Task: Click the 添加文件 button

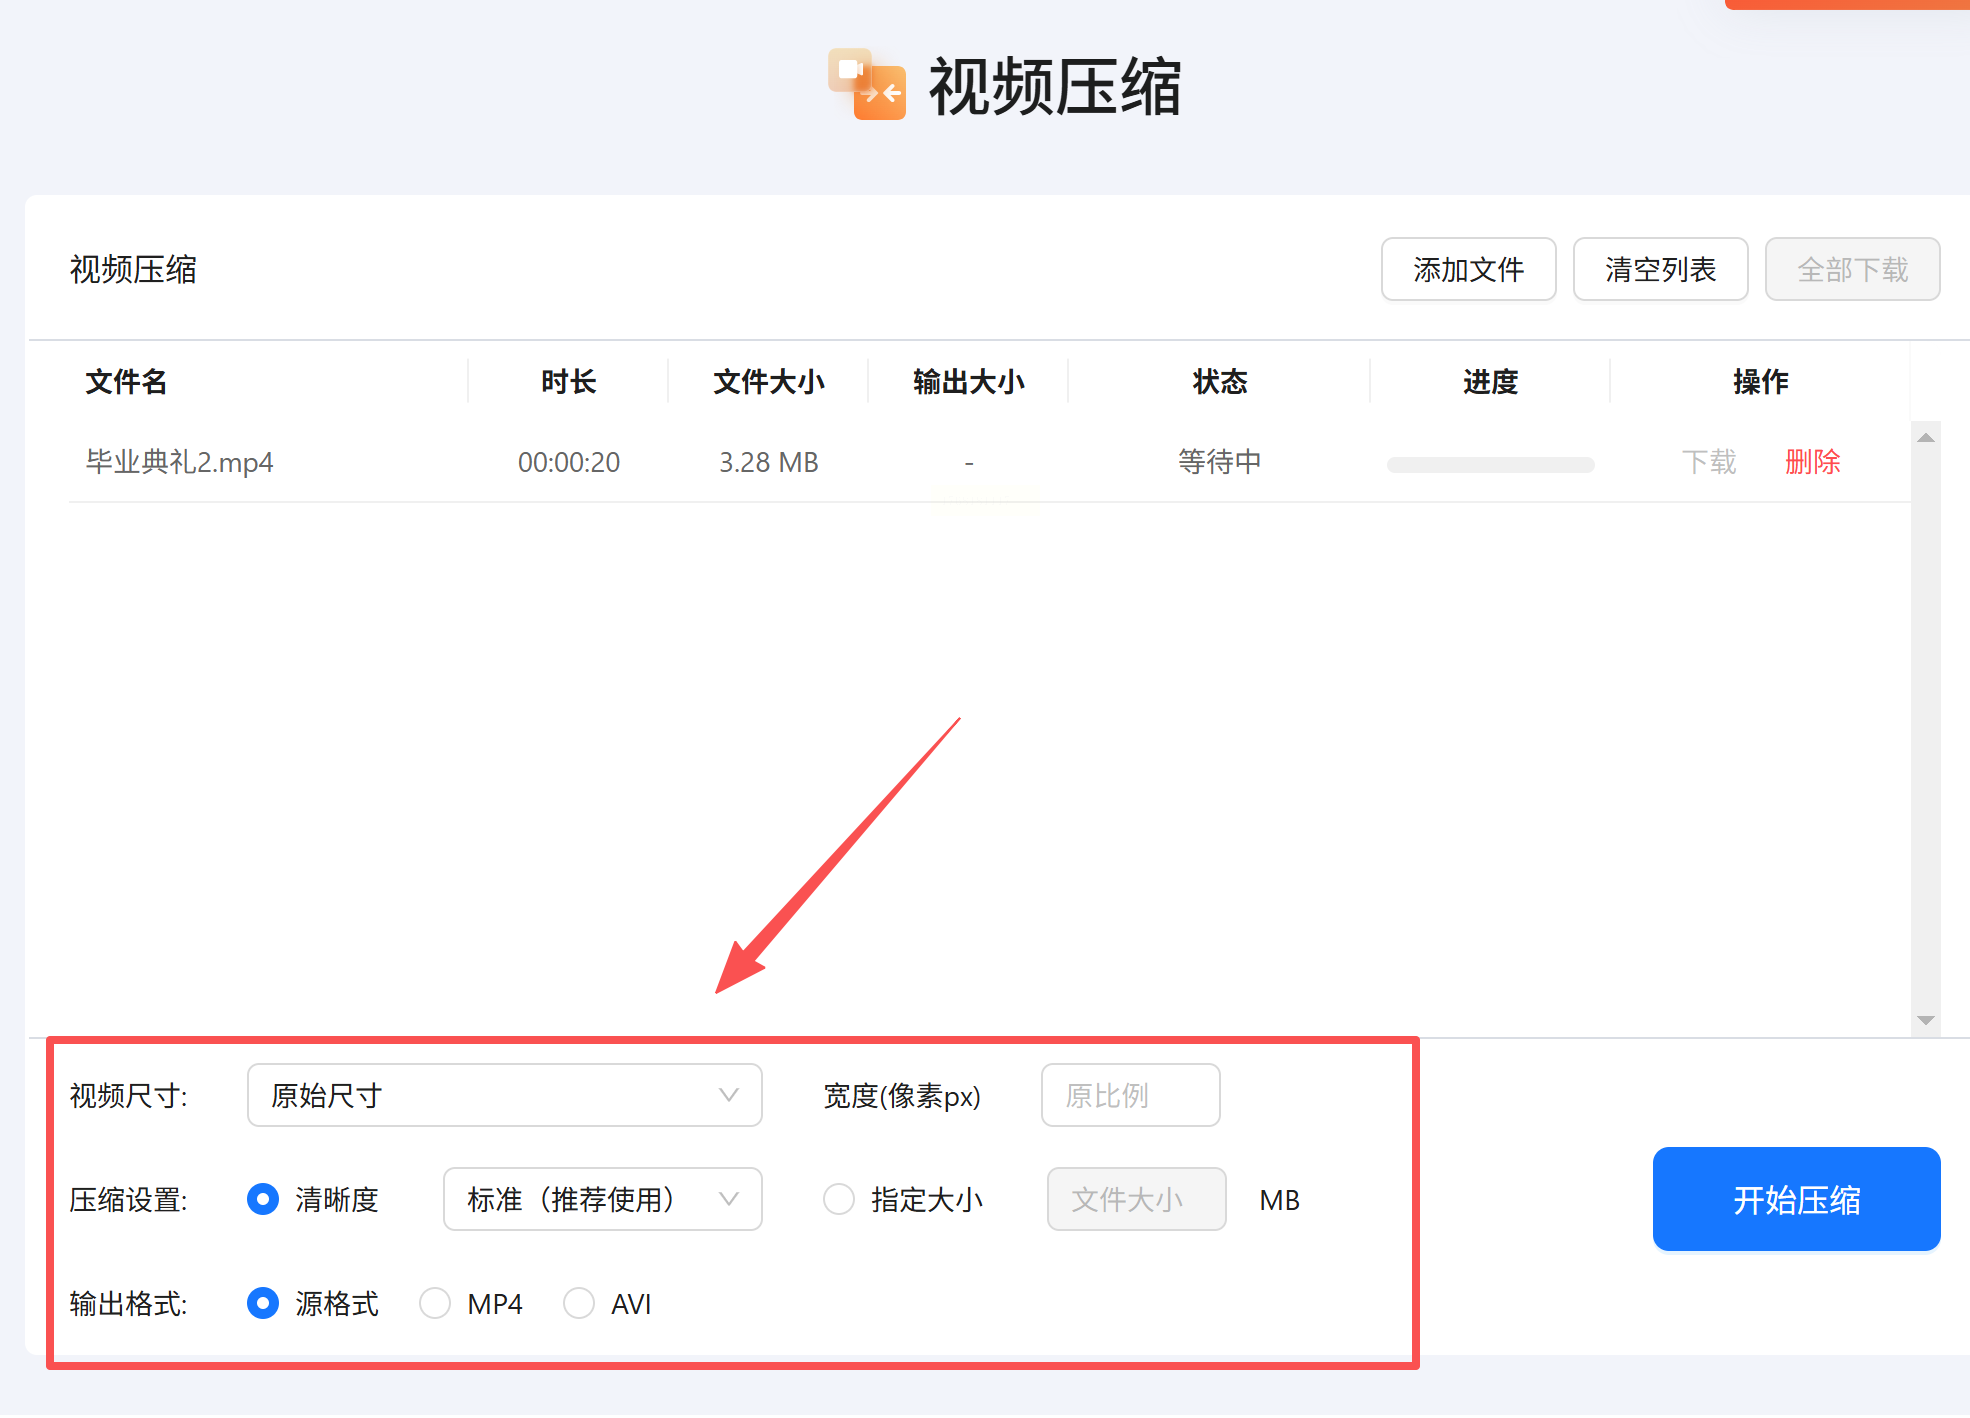Action: [x=1468, y=269]
